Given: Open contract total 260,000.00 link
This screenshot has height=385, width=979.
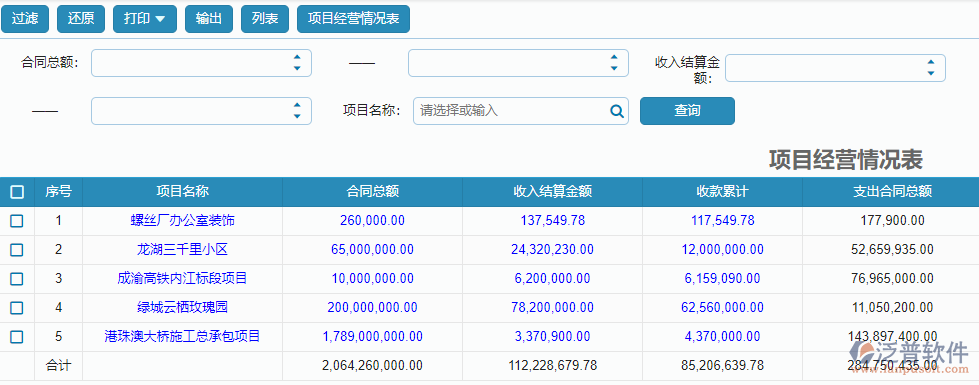Looking at the screenshot, I should coord(373,220).
